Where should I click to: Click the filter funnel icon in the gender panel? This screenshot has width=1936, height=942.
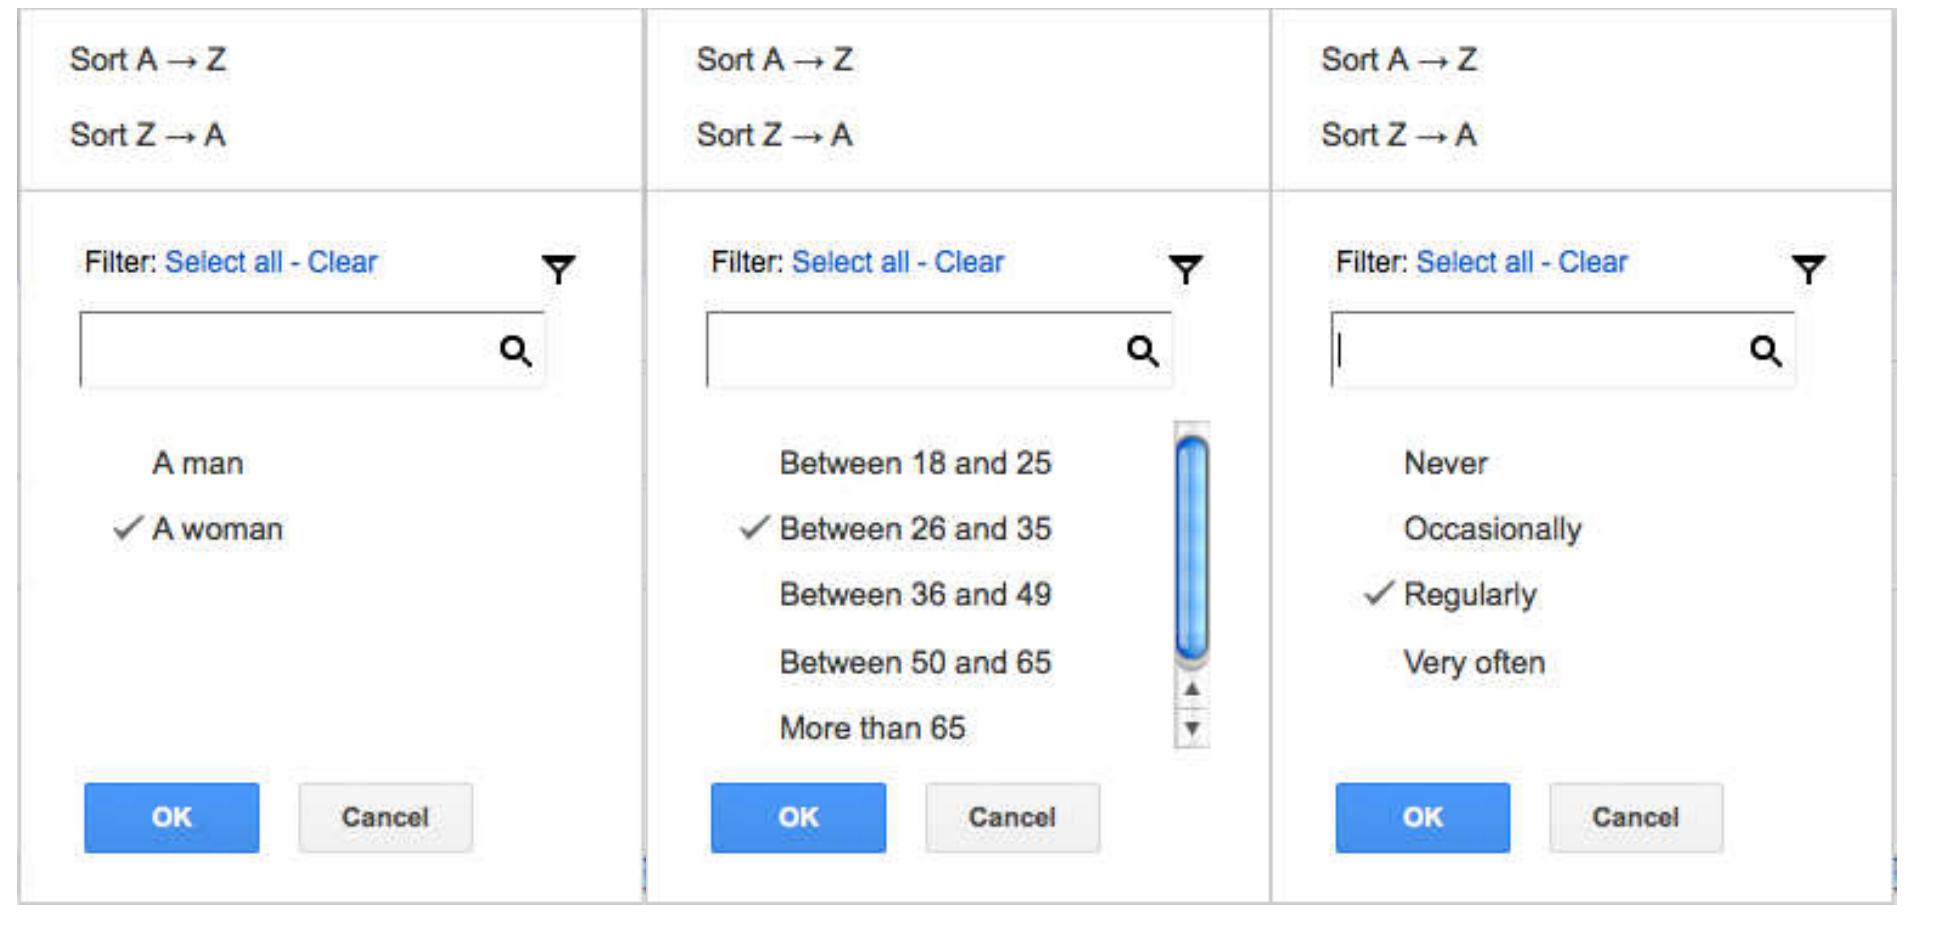pyautogui.click(x=558, y=268)
